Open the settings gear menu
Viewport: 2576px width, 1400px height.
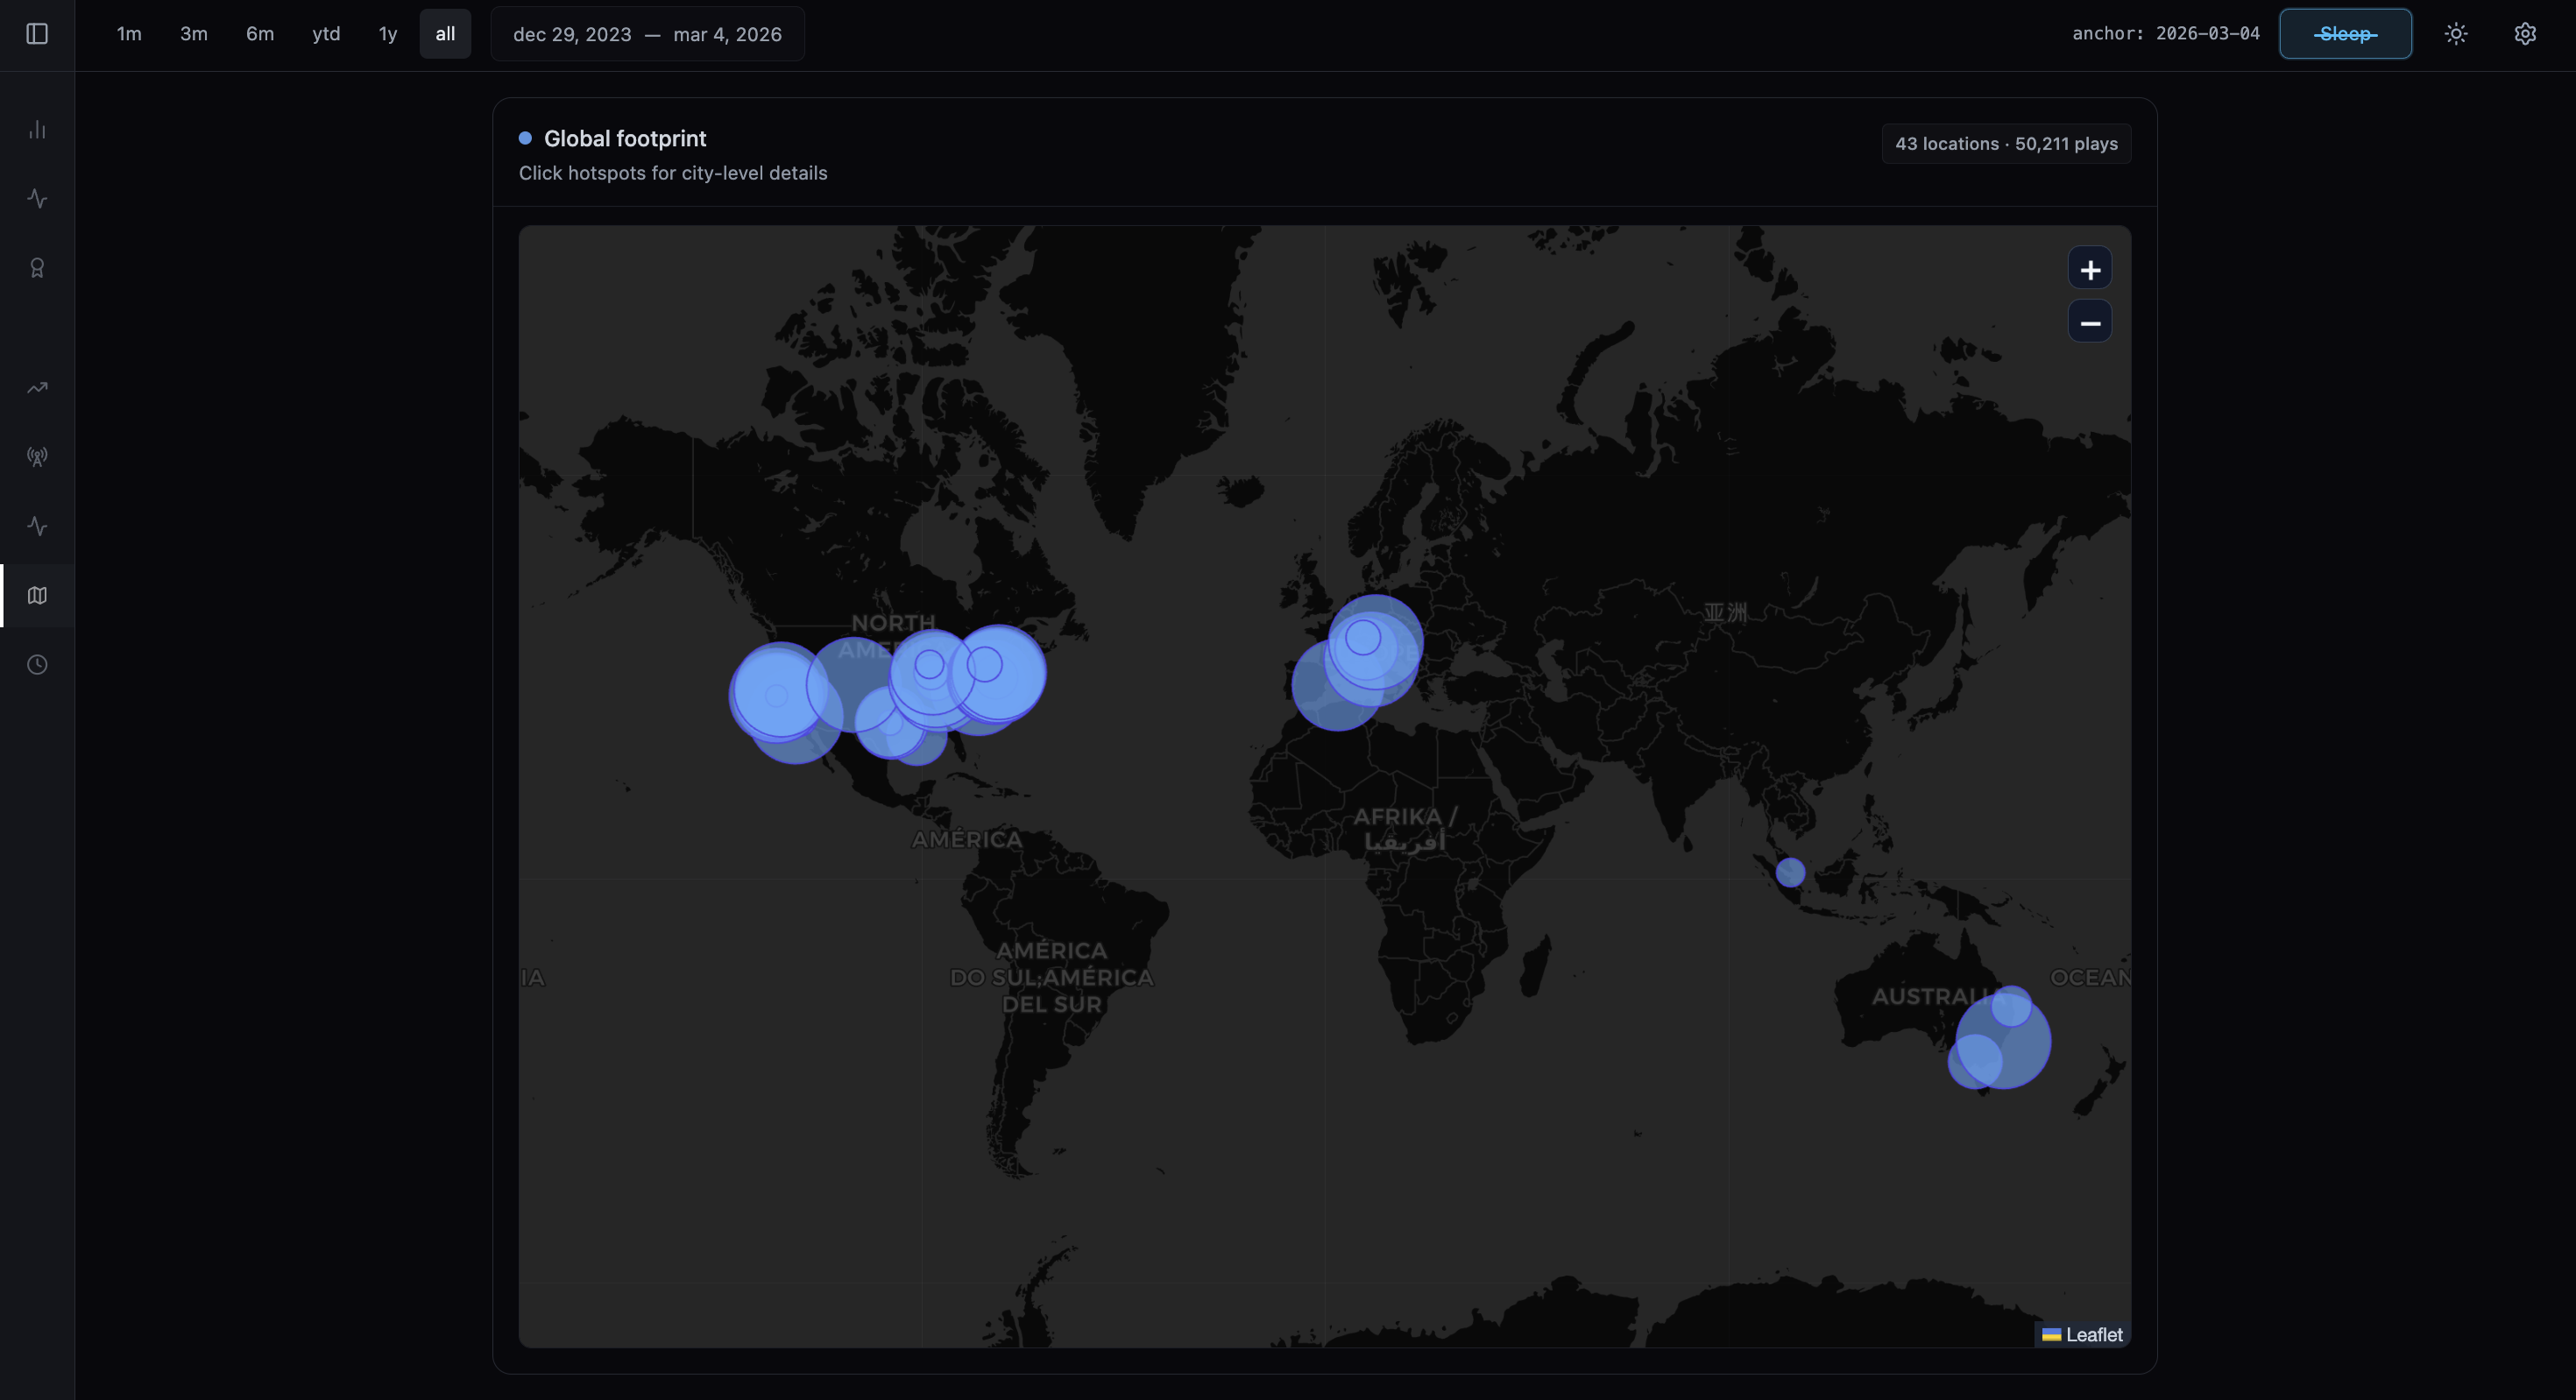click(2524, 33)
